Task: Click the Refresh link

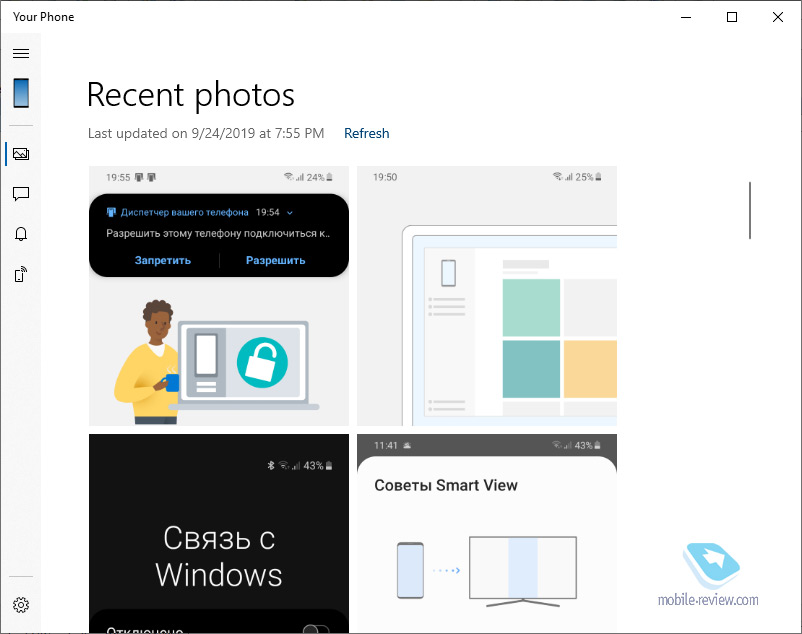Action: [366, 133]
